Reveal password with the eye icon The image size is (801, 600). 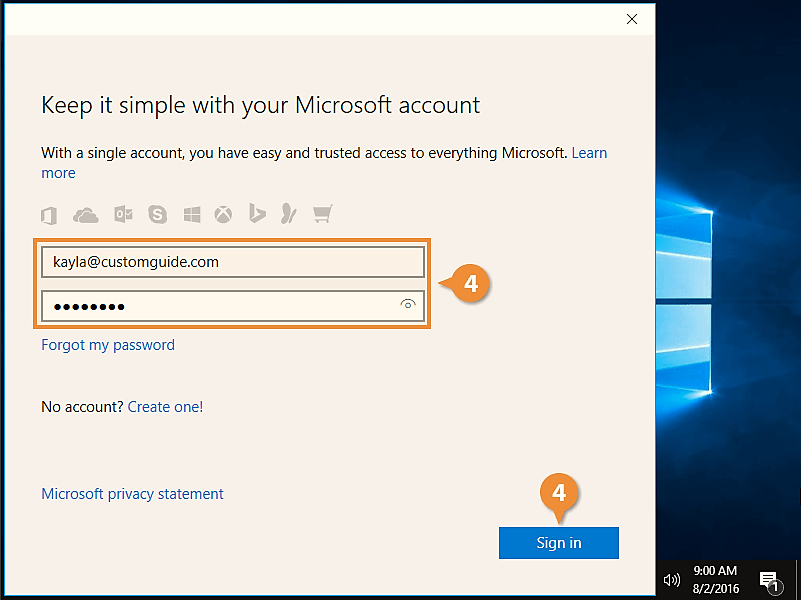(407, 305)
